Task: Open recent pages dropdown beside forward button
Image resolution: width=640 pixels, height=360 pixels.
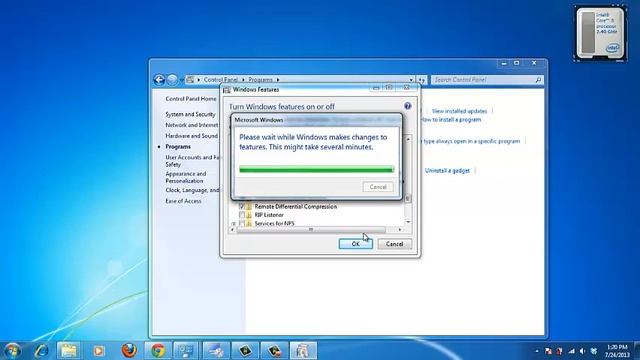Action: [182, 80]
